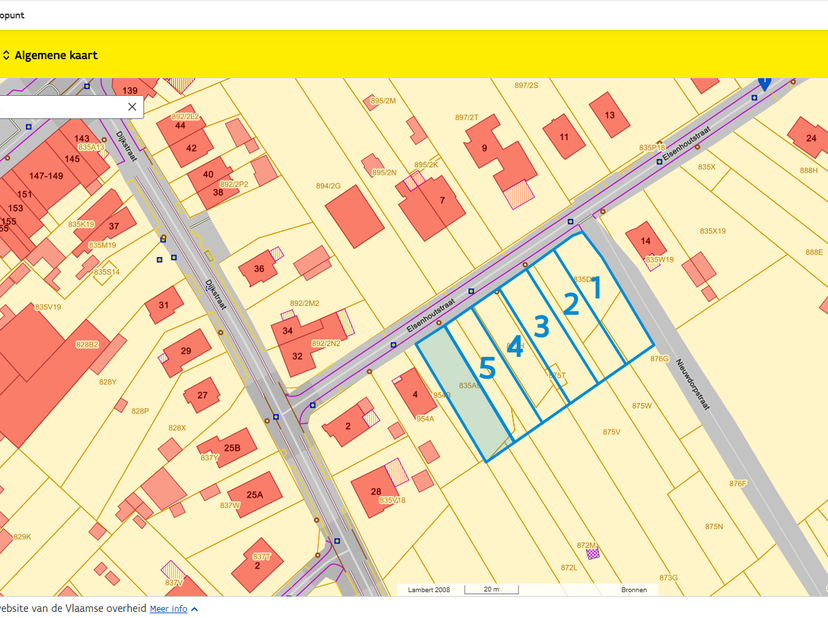Screen dimensions: 828x618
Task: Click parcel label 873G
Action: point(669,577)
